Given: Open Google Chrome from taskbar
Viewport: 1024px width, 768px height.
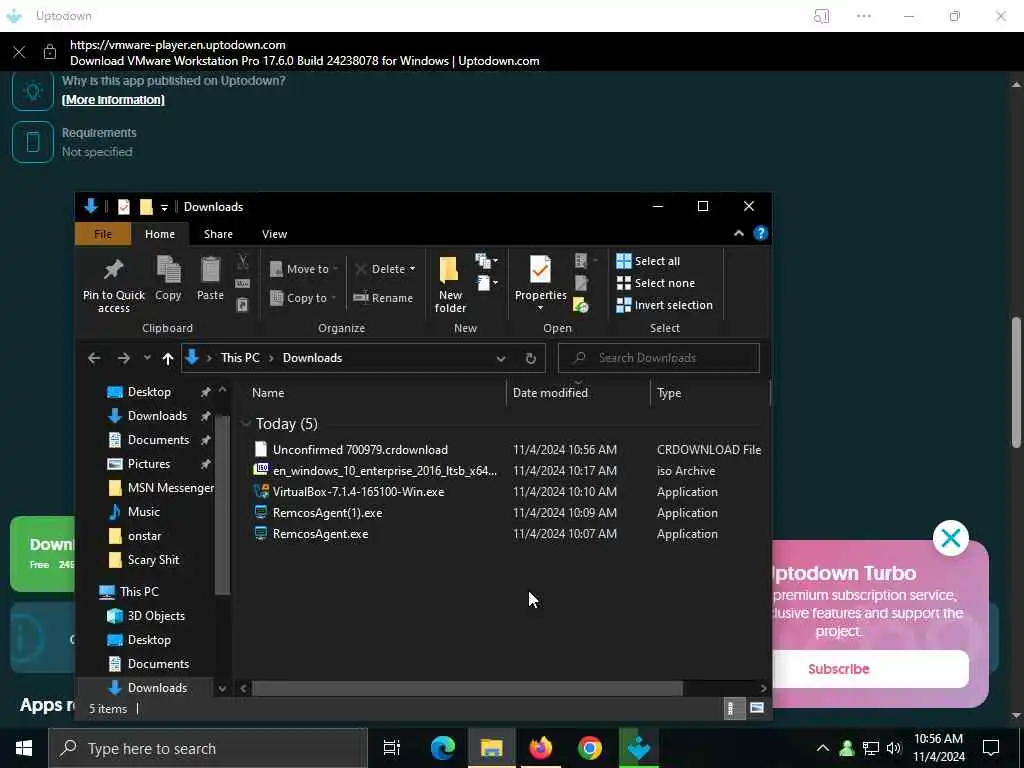Looking at the screenshot, I should pyautogui.click(x=590, y=748).
